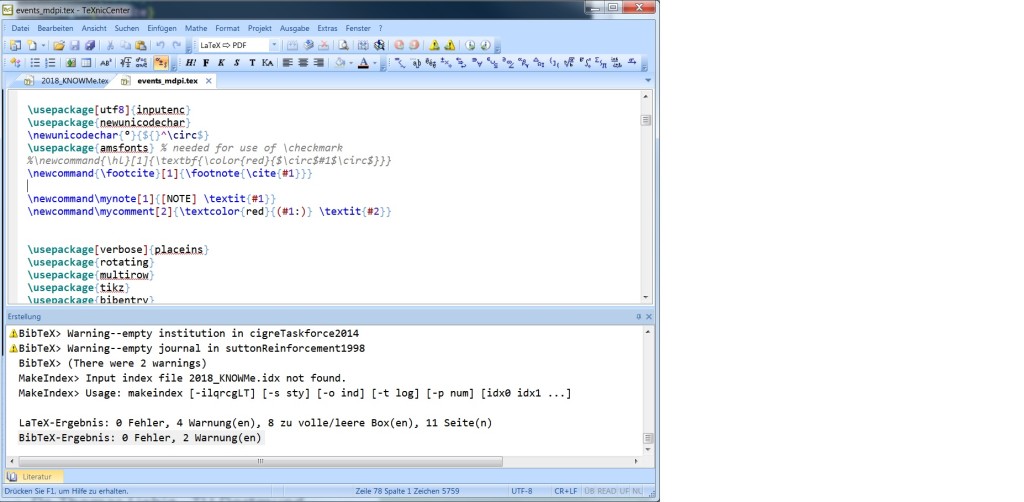This screenshot has height=502, width=1024.
Task: Click the LaTeX-Ergebnis result line
Action: 255,423
